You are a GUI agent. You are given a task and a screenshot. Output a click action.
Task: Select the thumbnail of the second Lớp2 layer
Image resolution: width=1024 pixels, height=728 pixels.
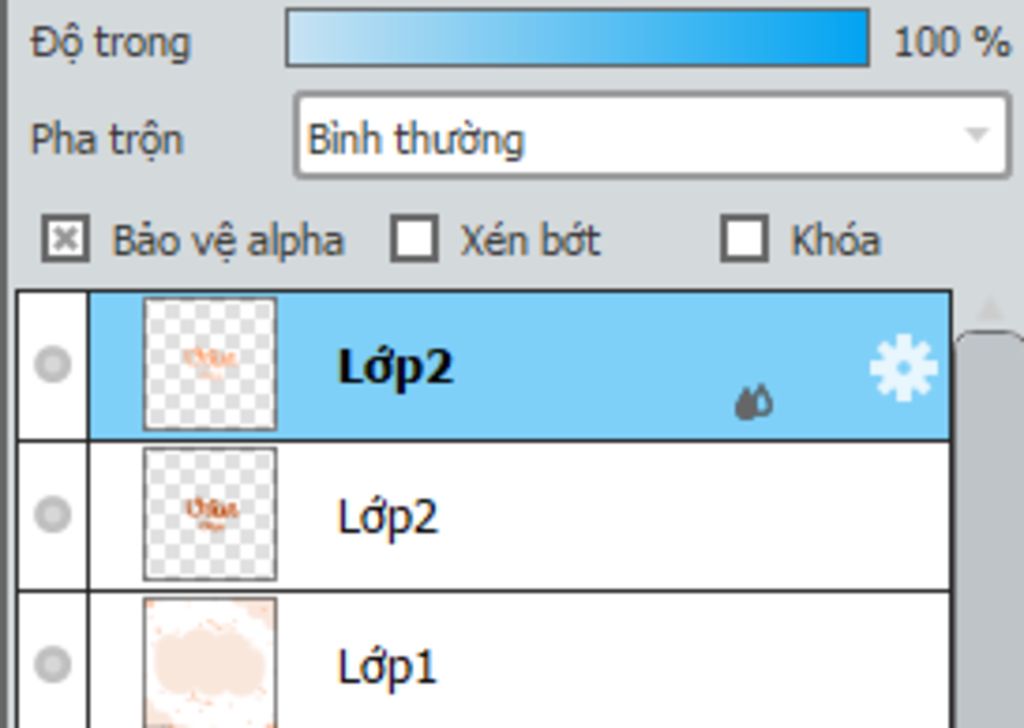click(x=210, y=514)
